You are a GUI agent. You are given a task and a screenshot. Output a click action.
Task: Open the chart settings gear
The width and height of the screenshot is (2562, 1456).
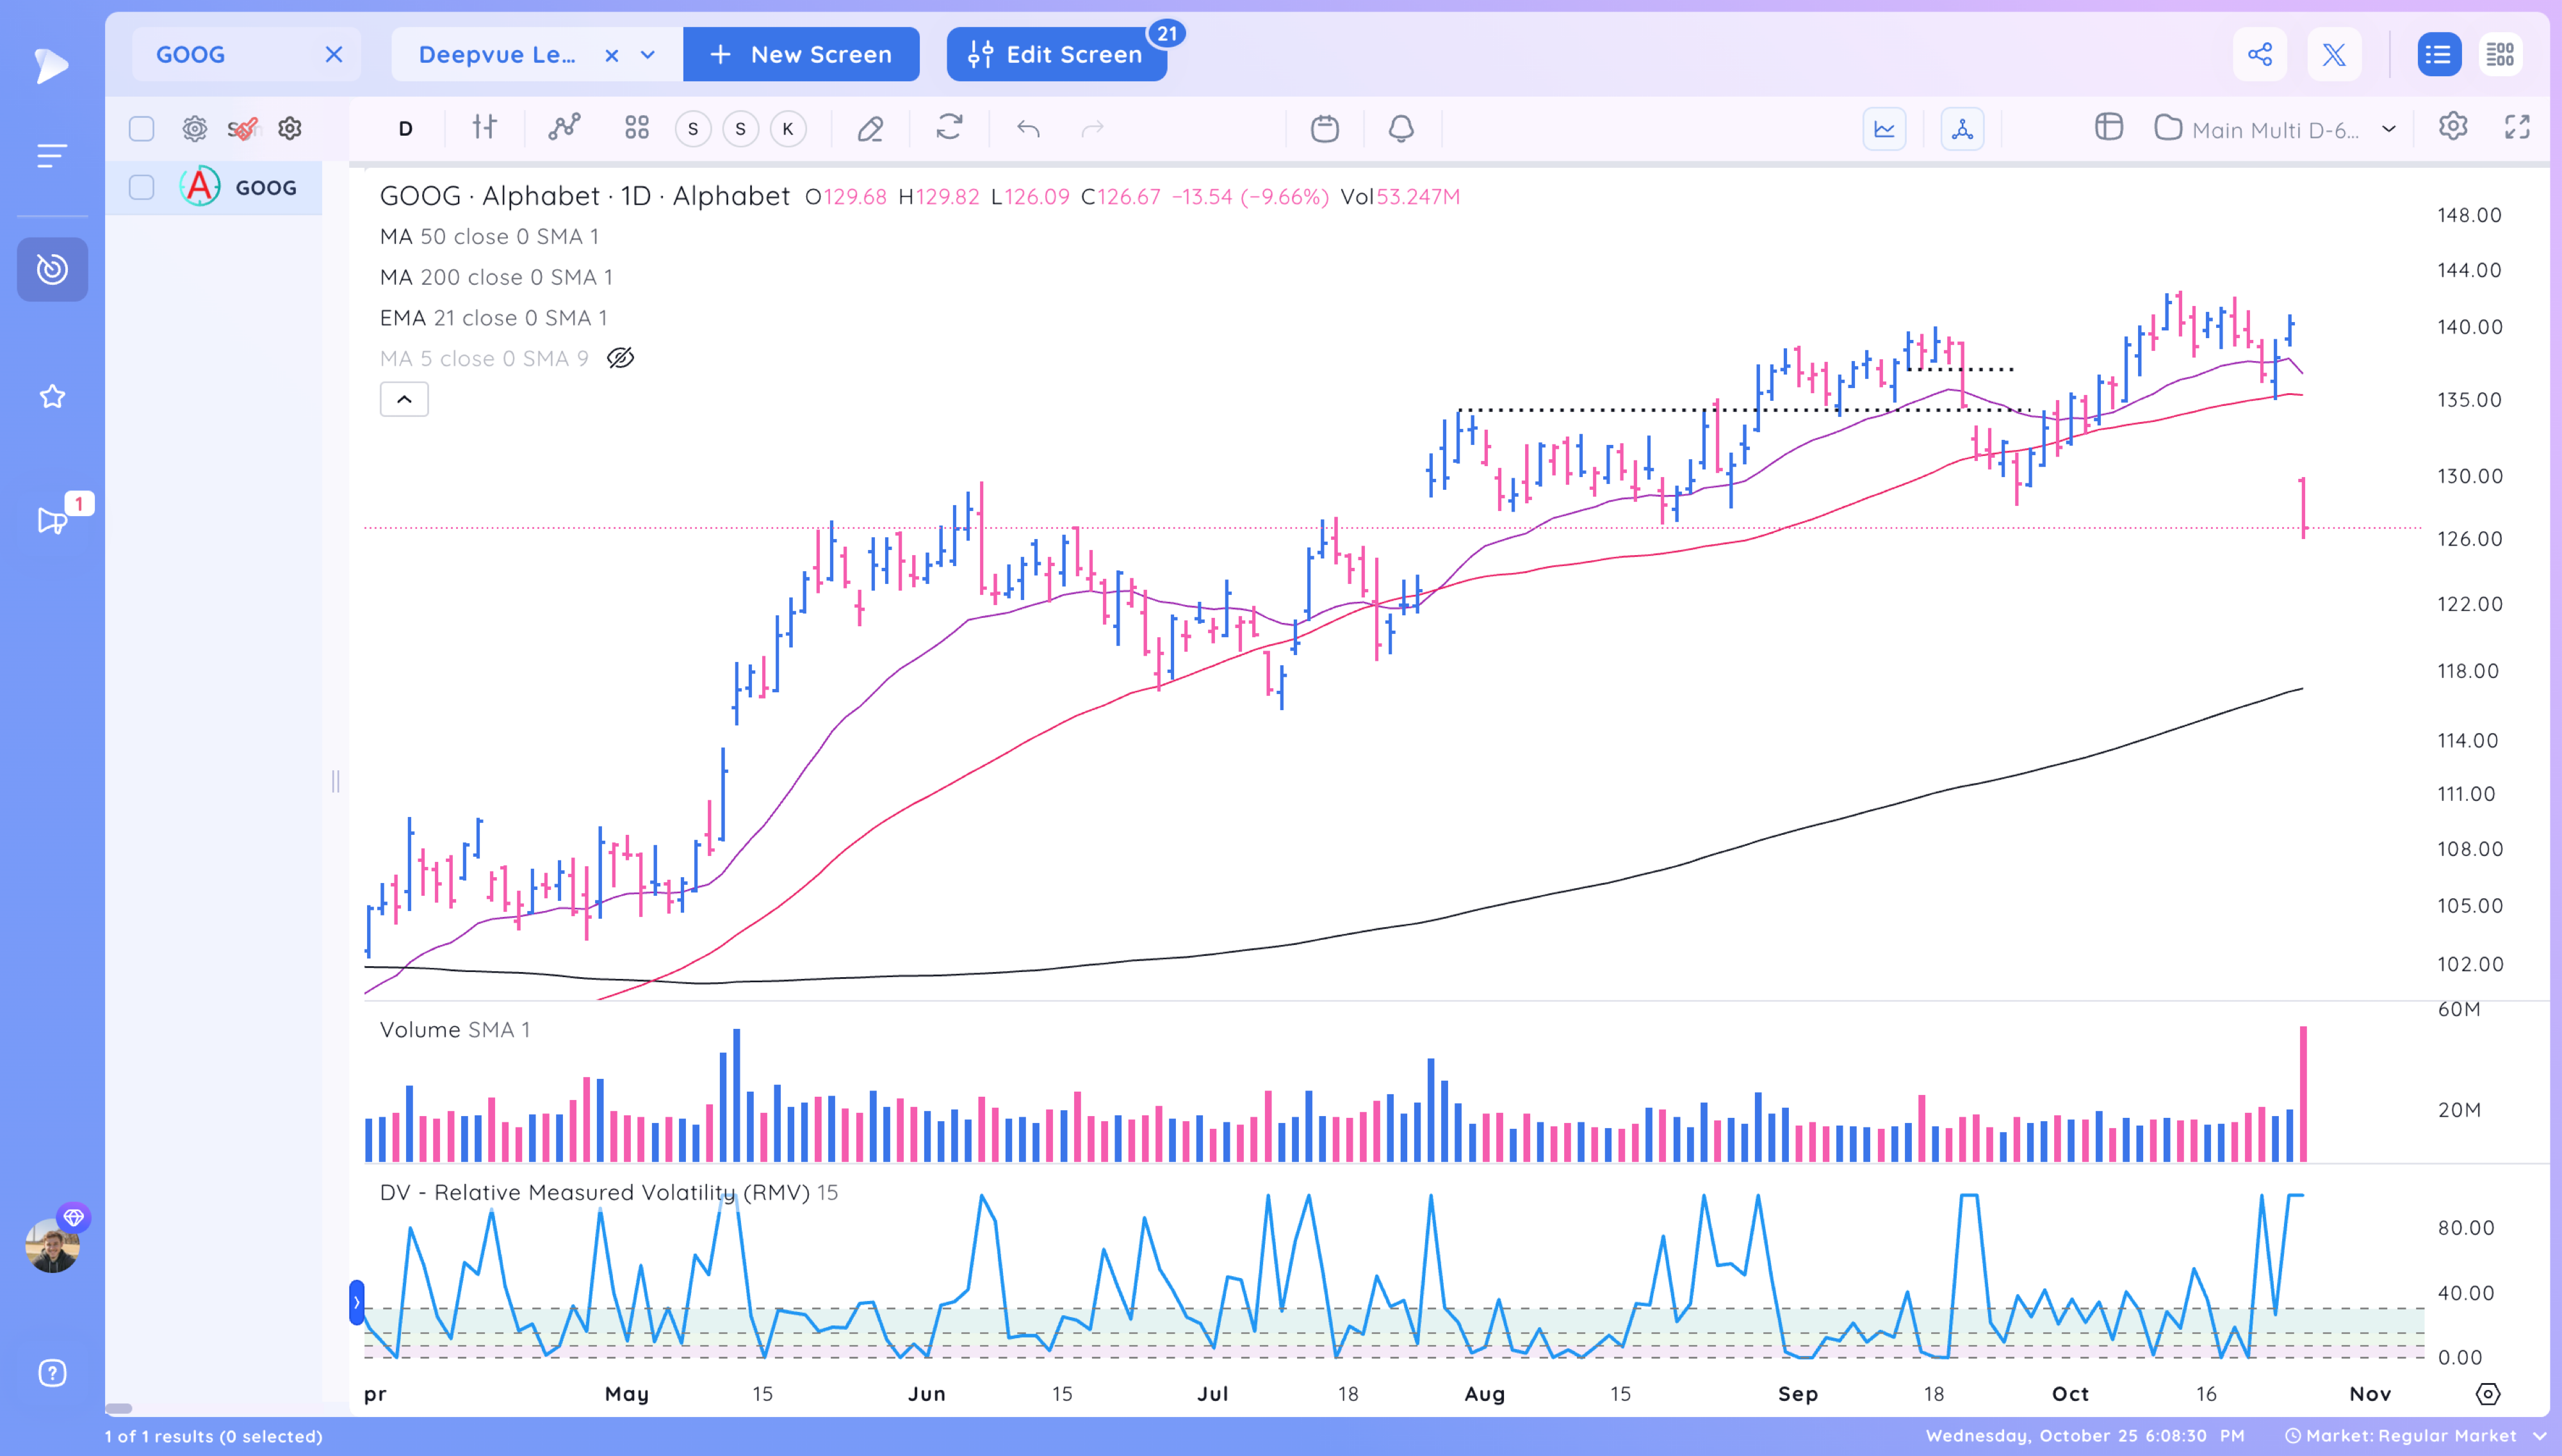tap(2453, 127)
